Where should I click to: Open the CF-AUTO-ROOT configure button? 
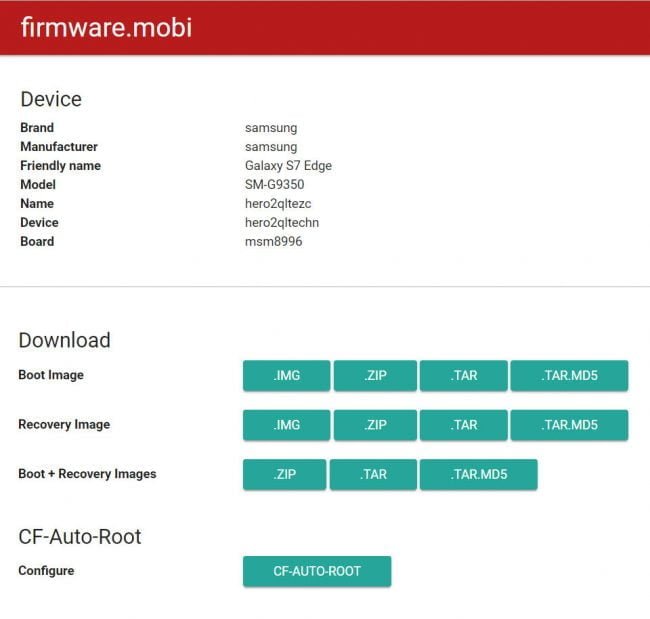click(x=317, y=571)
